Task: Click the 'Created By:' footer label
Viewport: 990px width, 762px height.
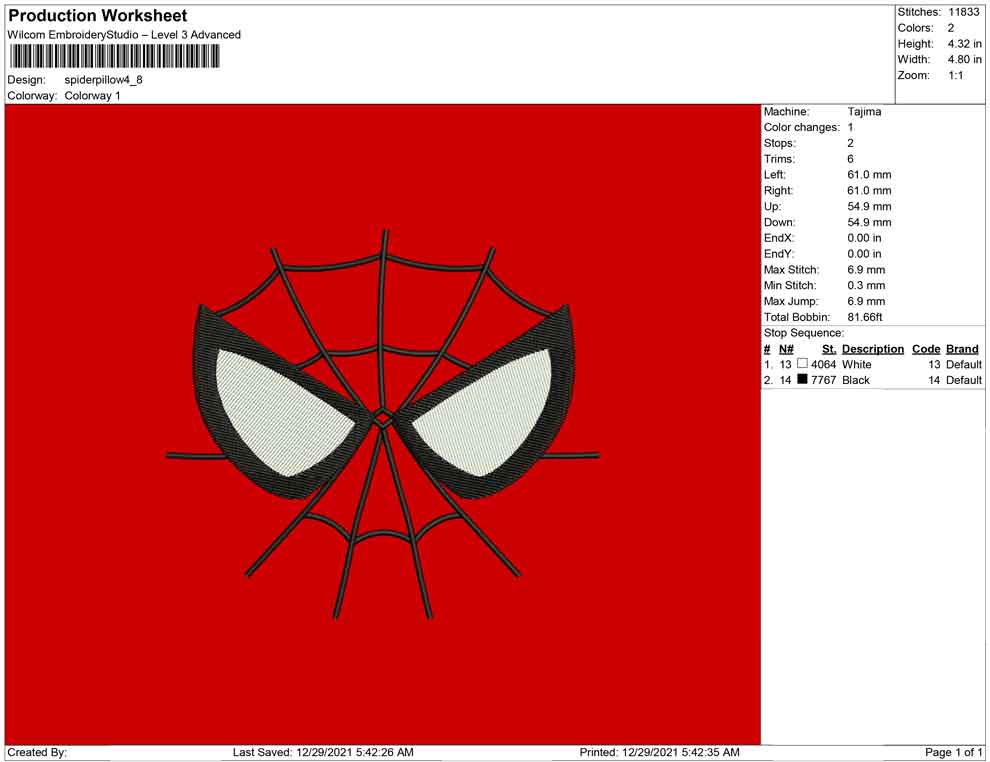Action: [x=37, y=752]
